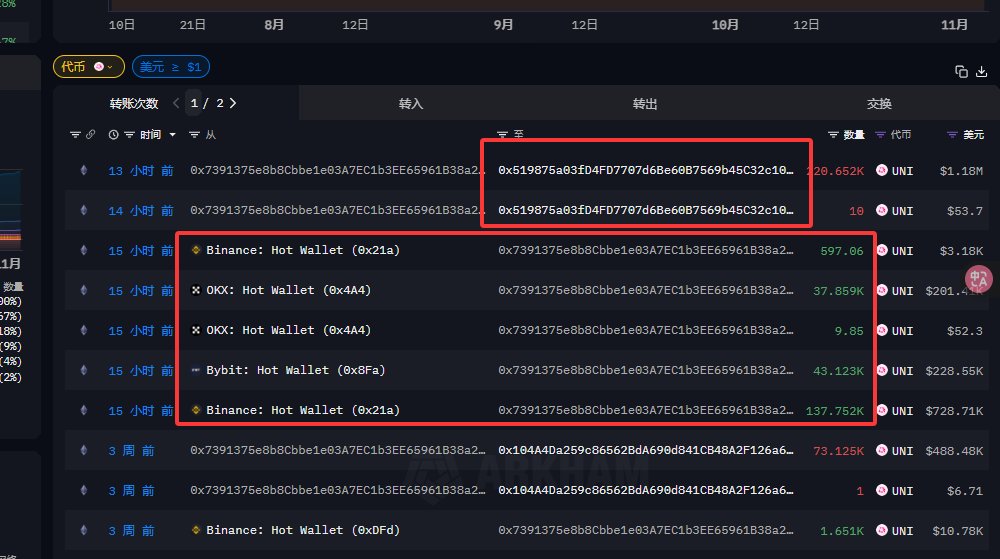
Task: Click the Ethereum chain icon on the 13 小时 前 row
Action: 84,170
